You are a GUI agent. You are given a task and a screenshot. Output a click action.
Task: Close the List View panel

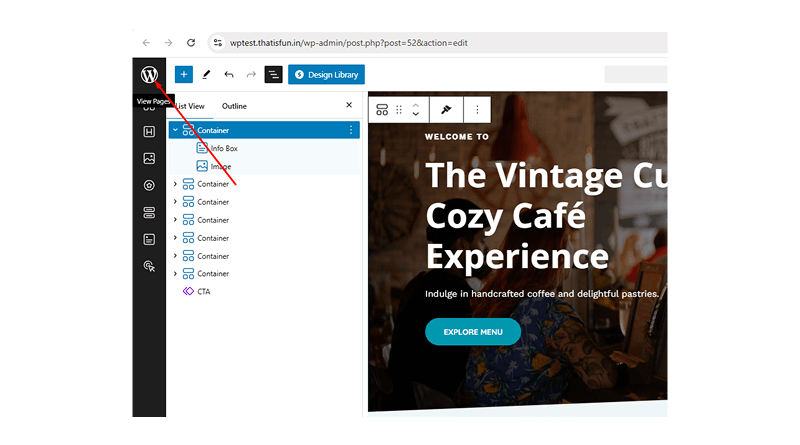point(349,105)
